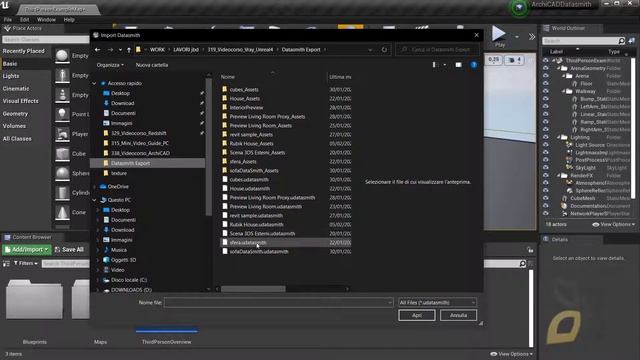Open the view options dropdown arrow
Screen dimensions: 640x360
point(444,65)
